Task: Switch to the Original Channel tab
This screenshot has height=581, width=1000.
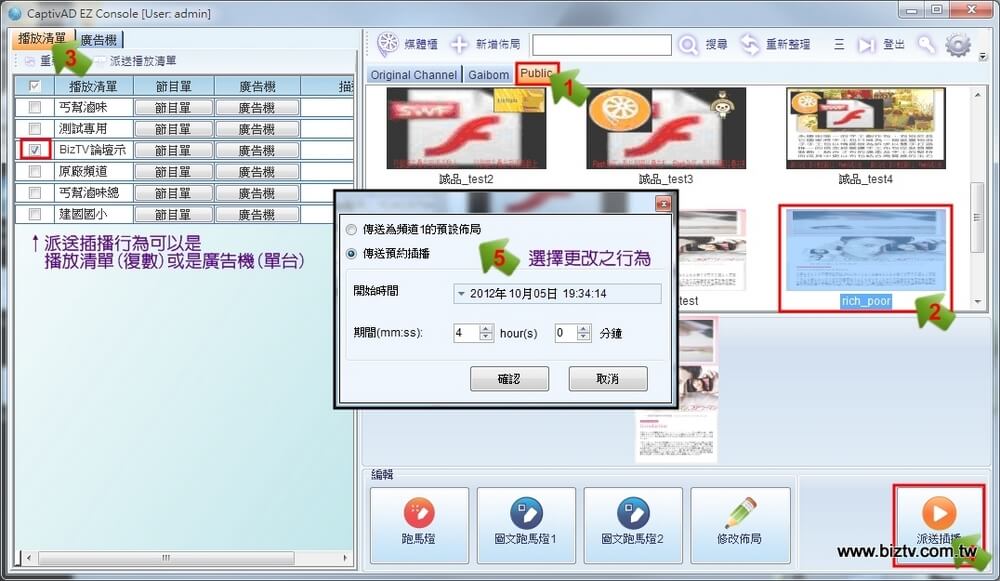Action: click(414, 75)
